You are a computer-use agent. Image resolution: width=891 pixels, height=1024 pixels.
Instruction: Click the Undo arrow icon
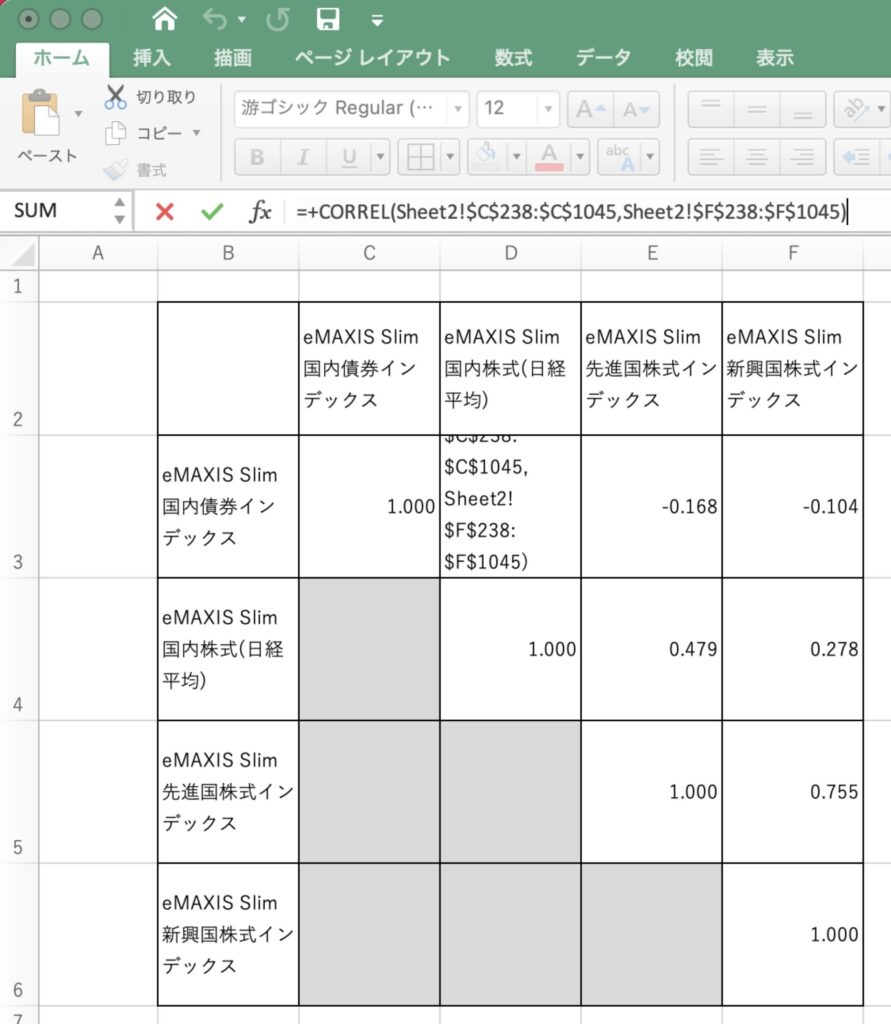[x=215, y=19]
